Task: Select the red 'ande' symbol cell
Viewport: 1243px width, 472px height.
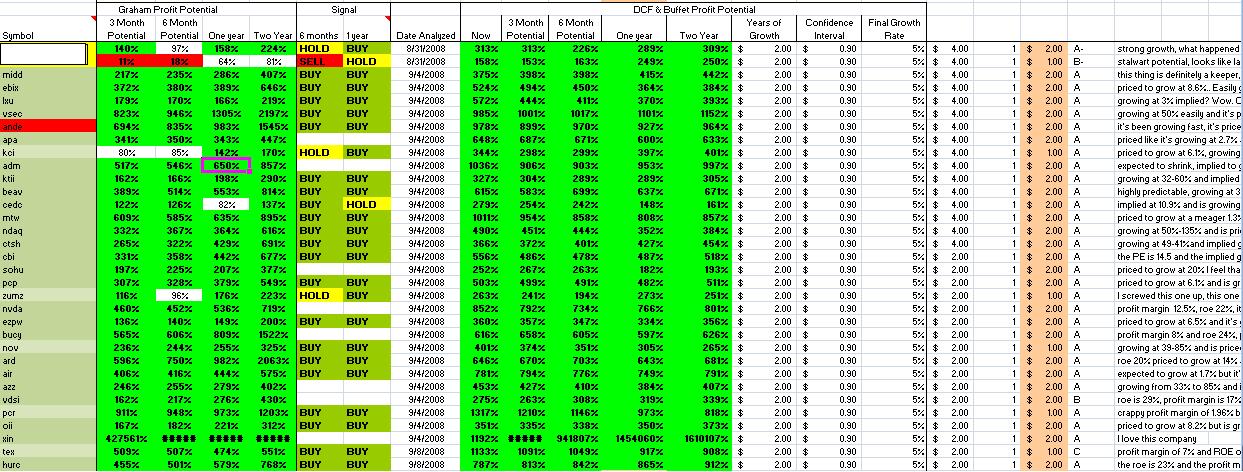Action: tap(48, 126)
